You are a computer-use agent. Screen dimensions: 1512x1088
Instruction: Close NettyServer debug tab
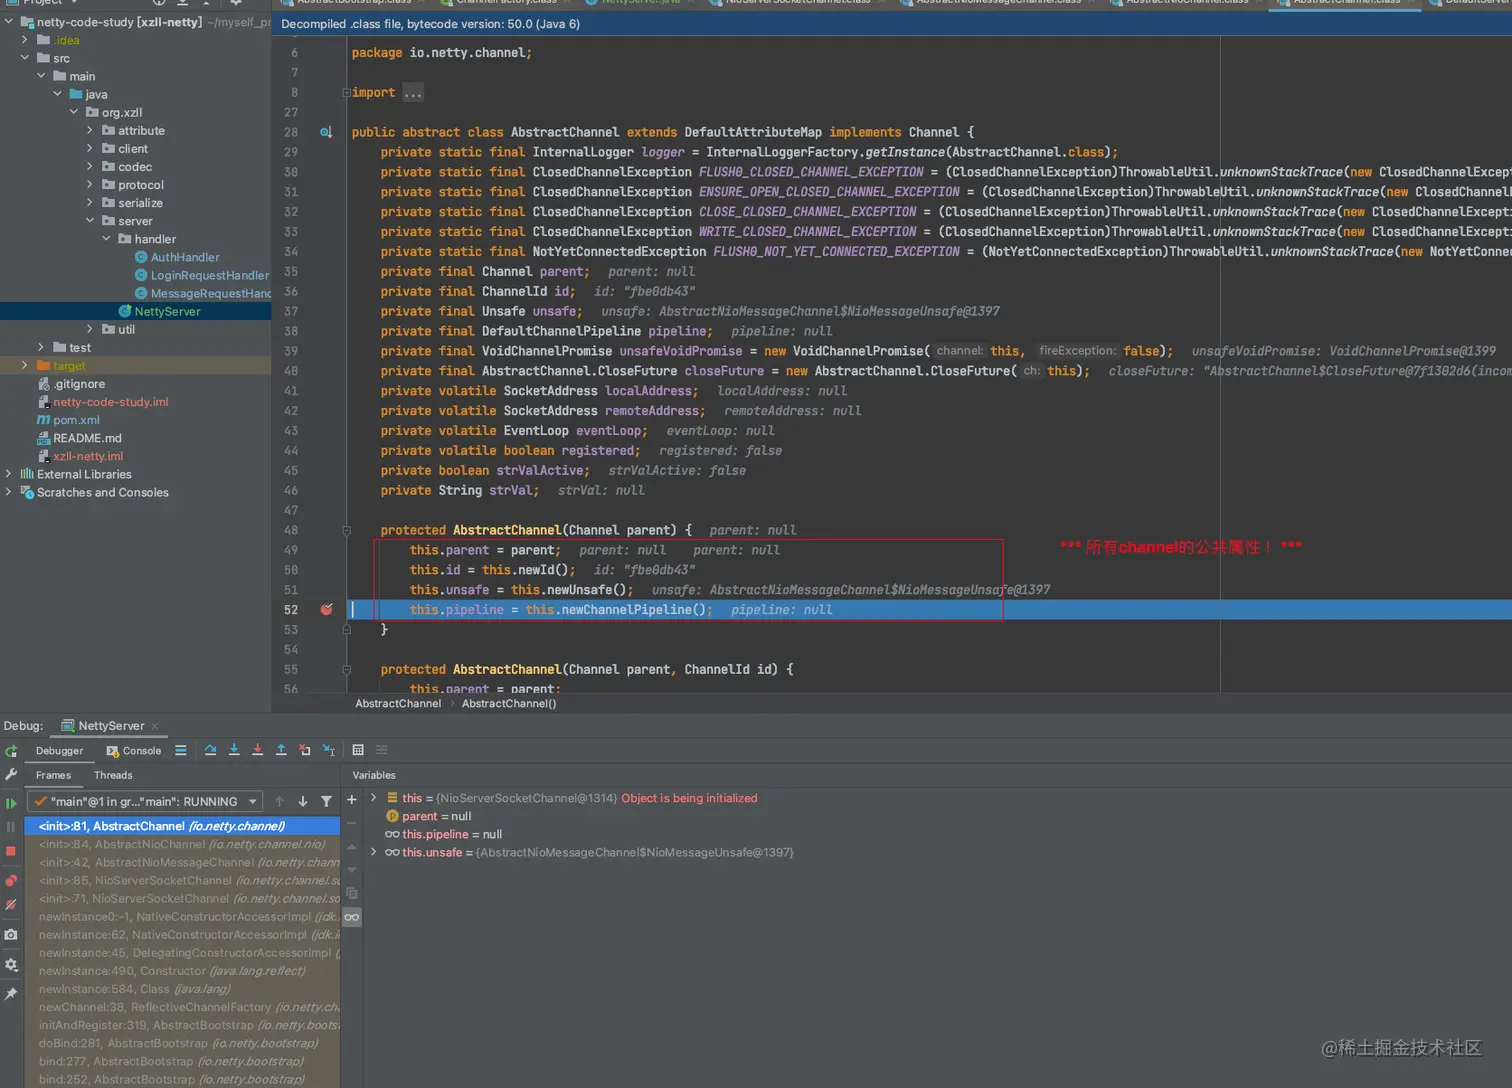point(155,726)
